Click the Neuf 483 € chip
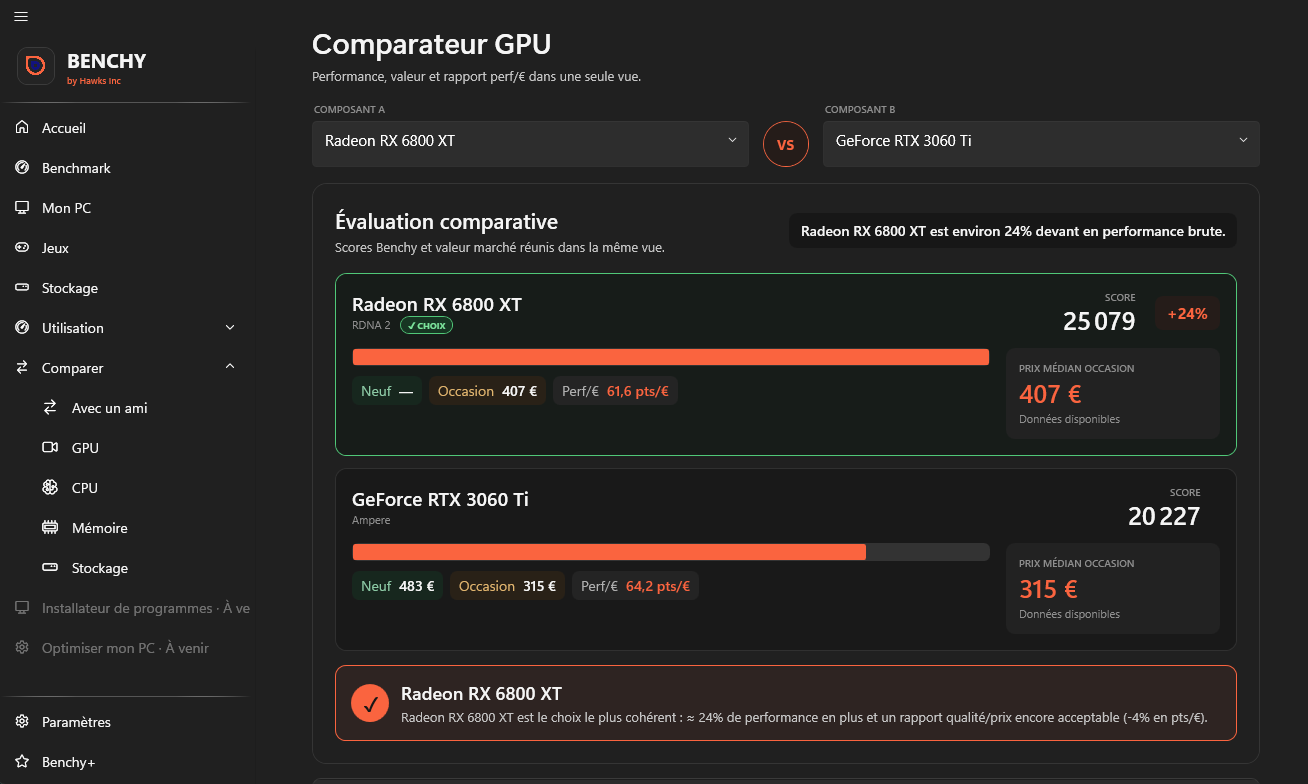 click(397, 586)
